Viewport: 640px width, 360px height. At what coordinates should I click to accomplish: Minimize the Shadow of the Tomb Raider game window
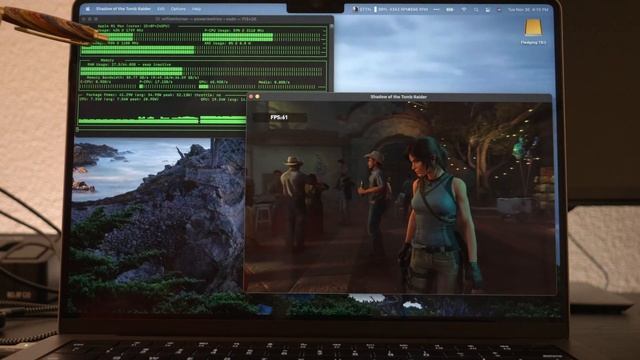click(258, 97)
